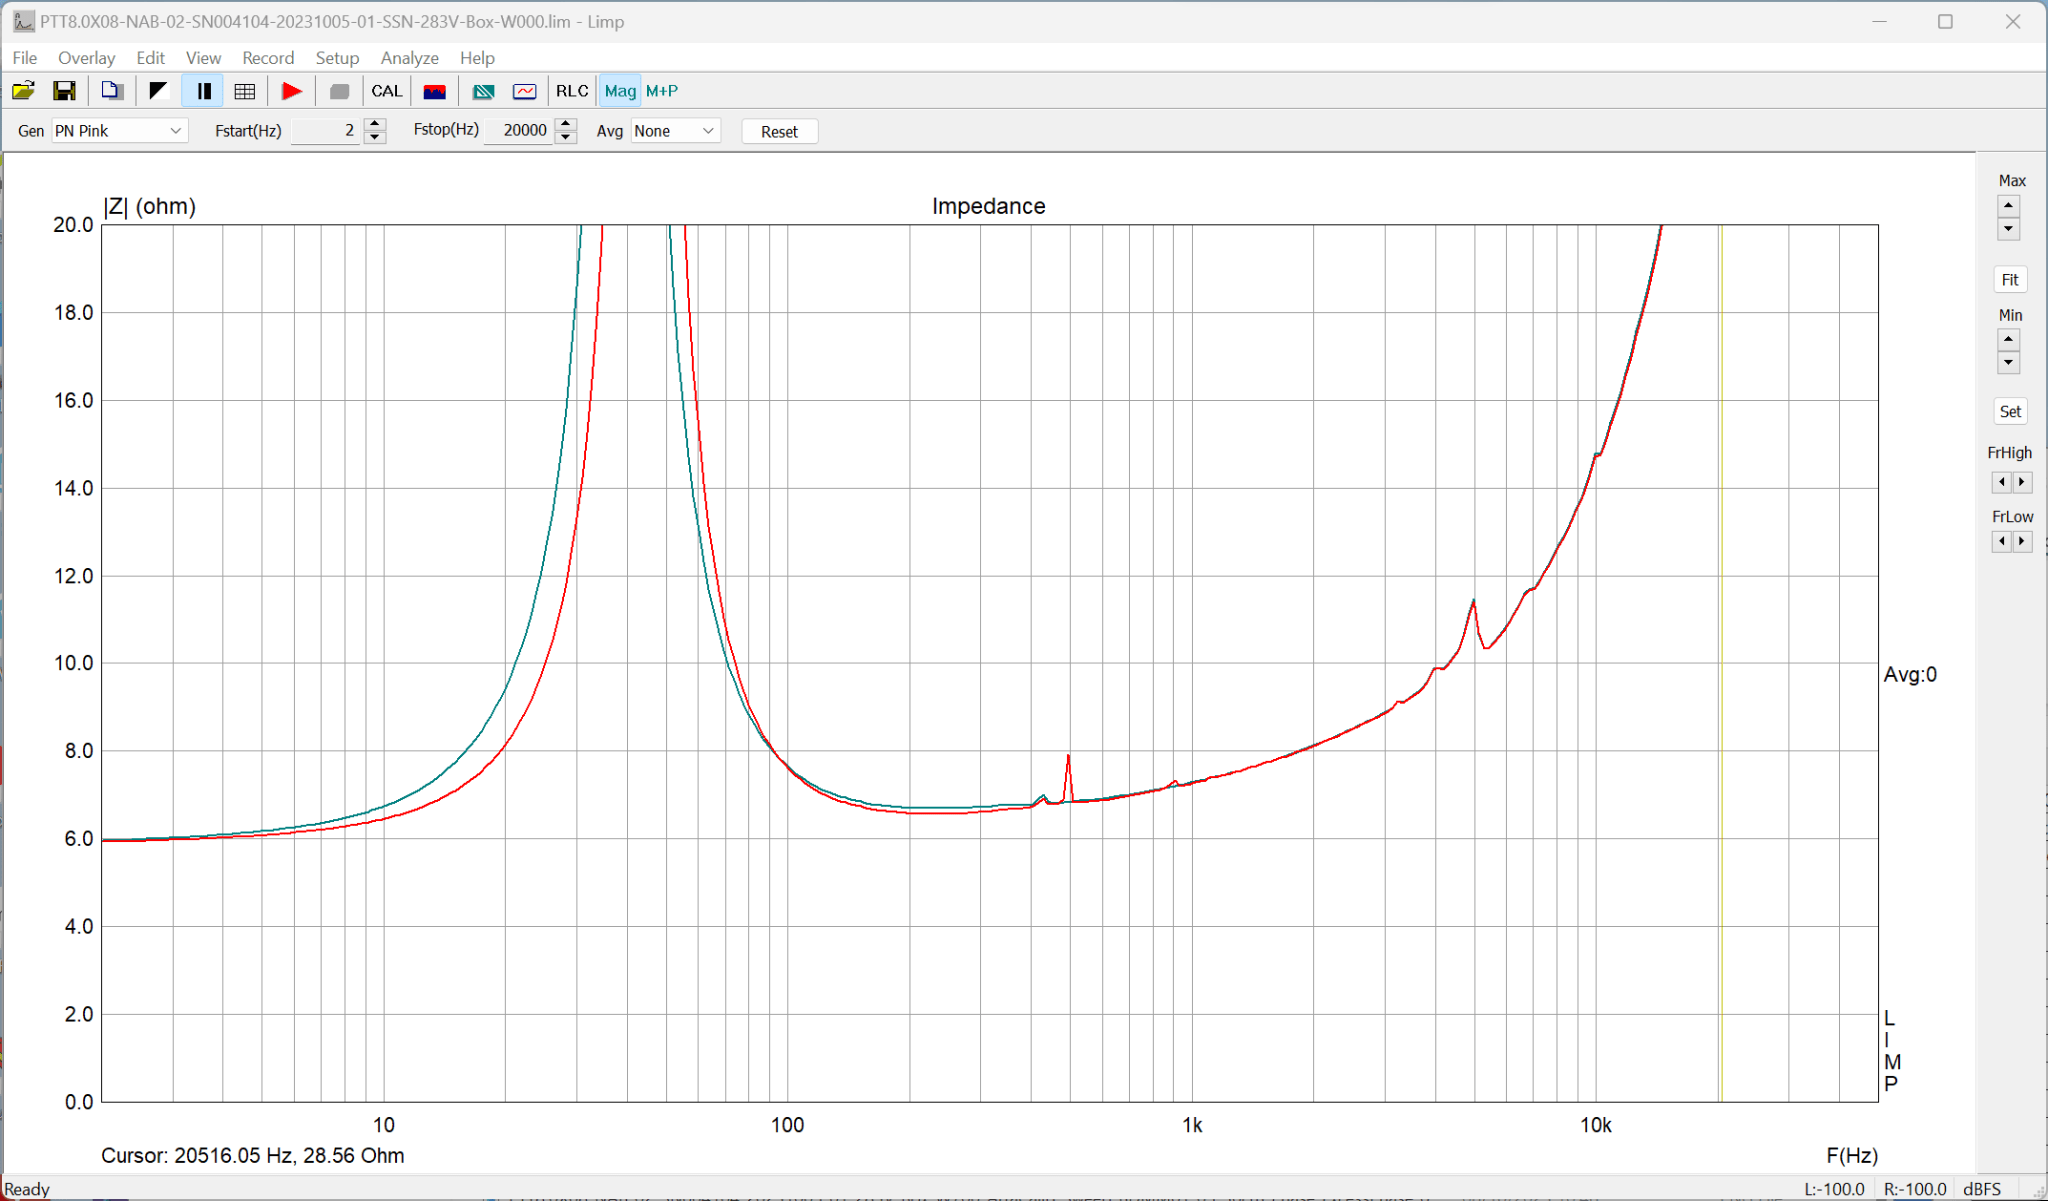The width and height of the screenshot is (2048, 1201).
Task: Open the Edit menu
Action: (x=150, y=58)
